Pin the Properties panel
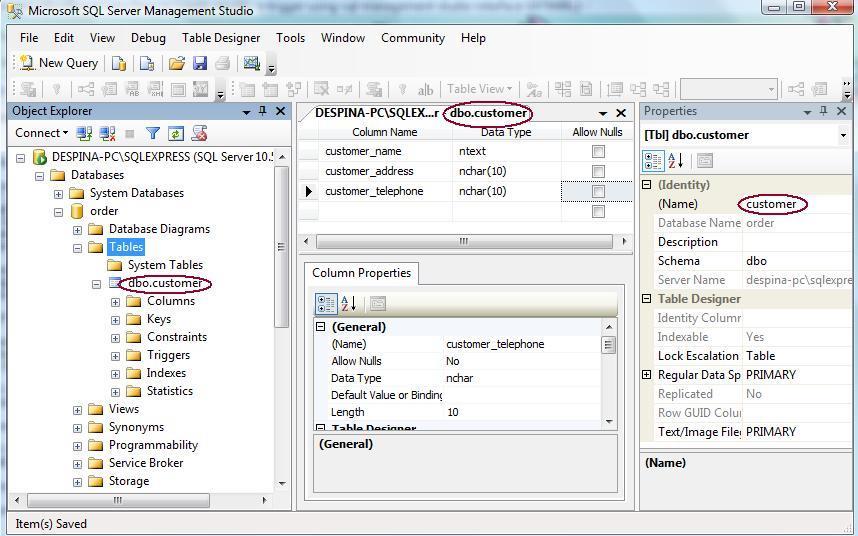The width and height of the screenshot is (858, 536). 824,111
